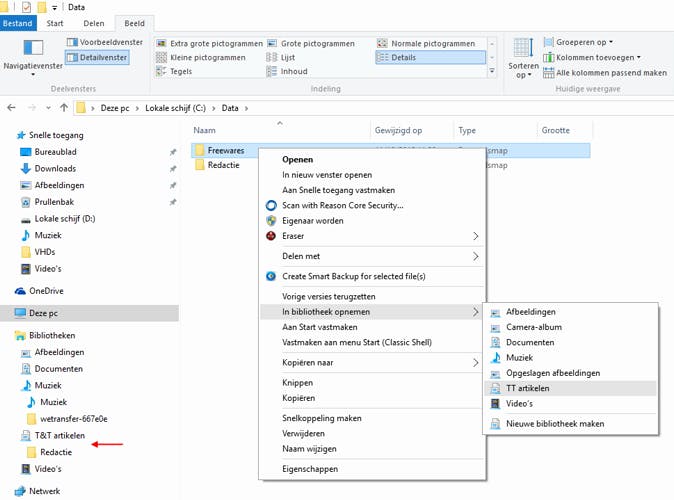Switch to the Start ribbon tab

click(56, 22)
